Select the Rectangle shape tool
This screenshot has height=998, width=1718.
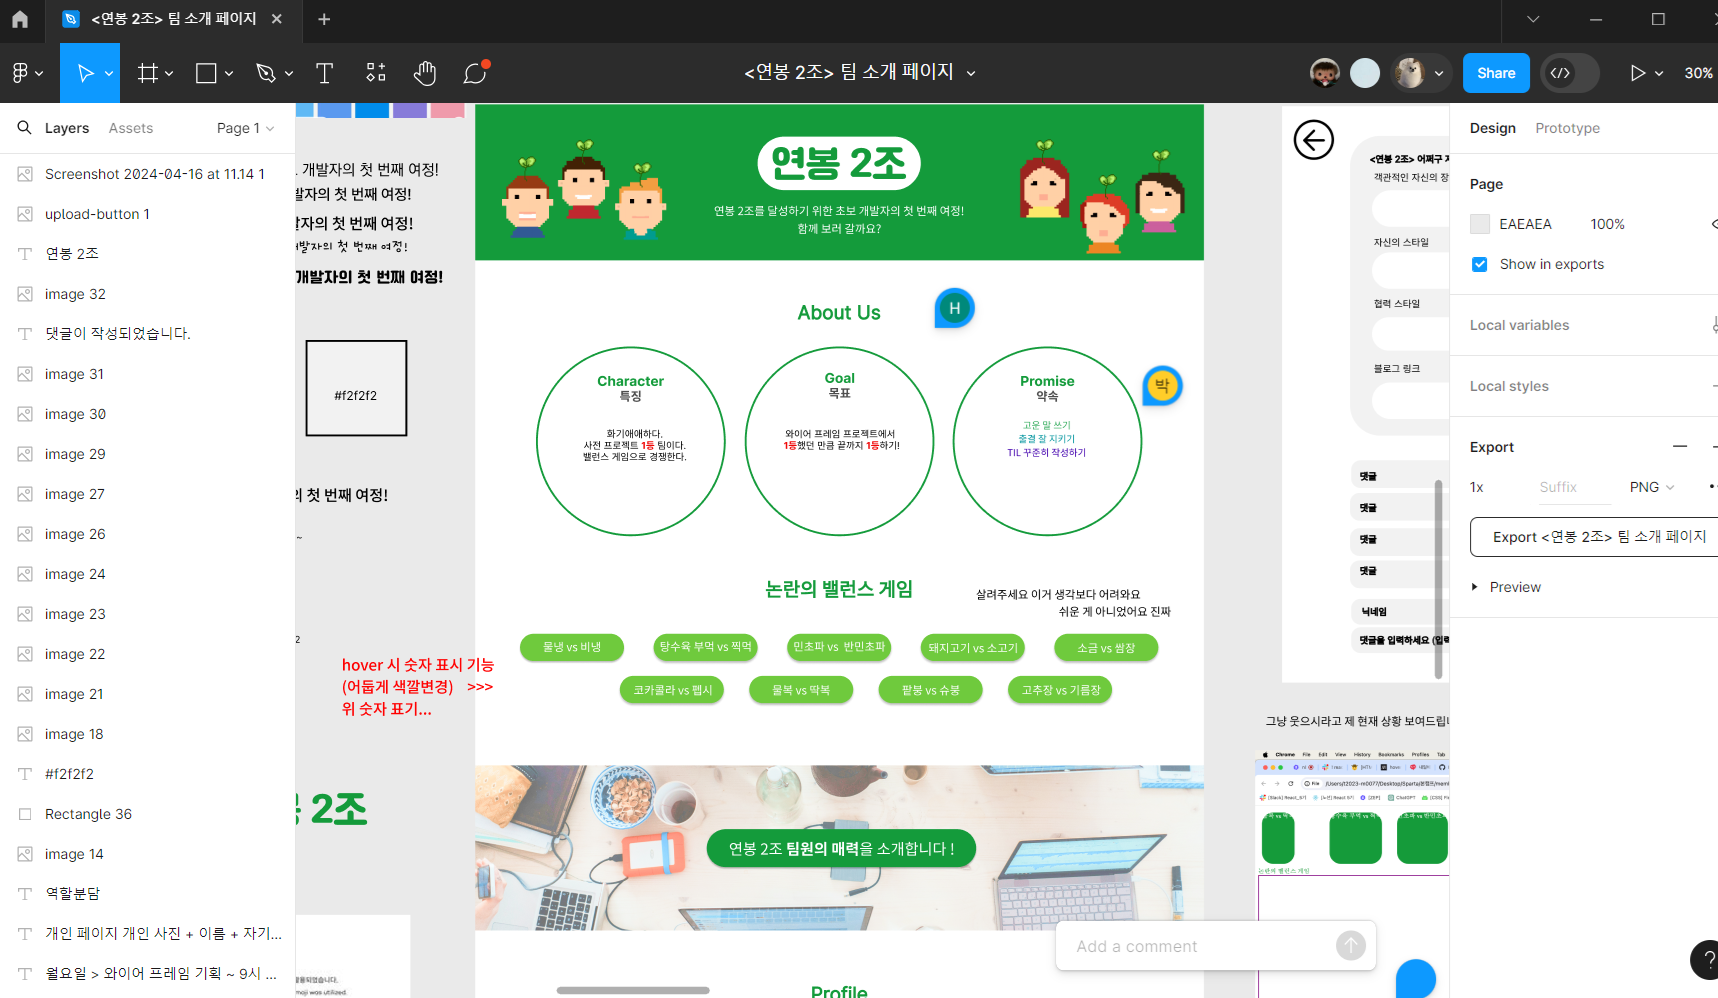click(206, 73)
